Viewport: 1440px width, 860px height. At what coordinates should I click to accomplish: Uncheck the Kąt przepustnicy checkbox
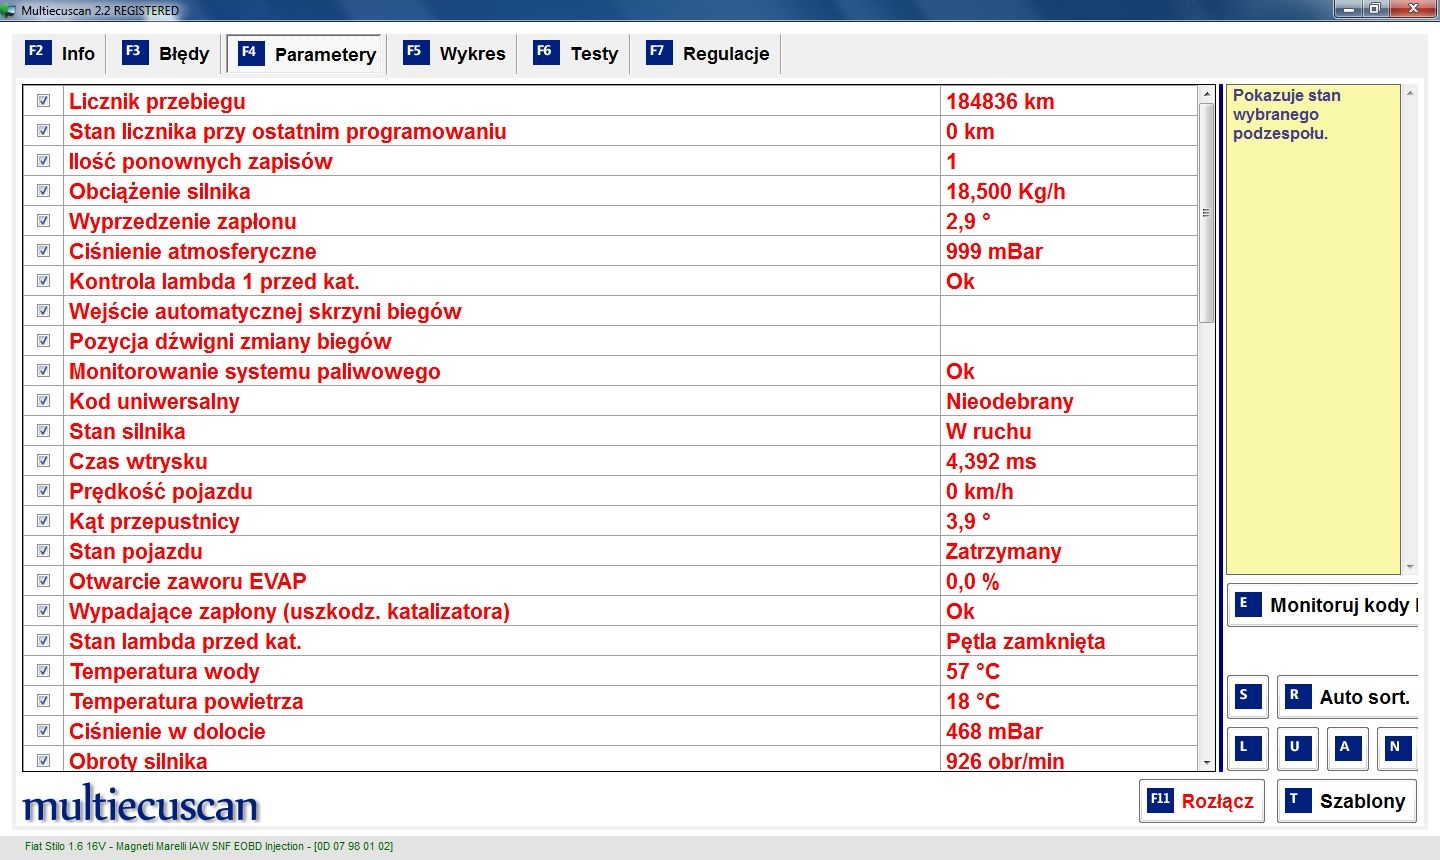43,521
